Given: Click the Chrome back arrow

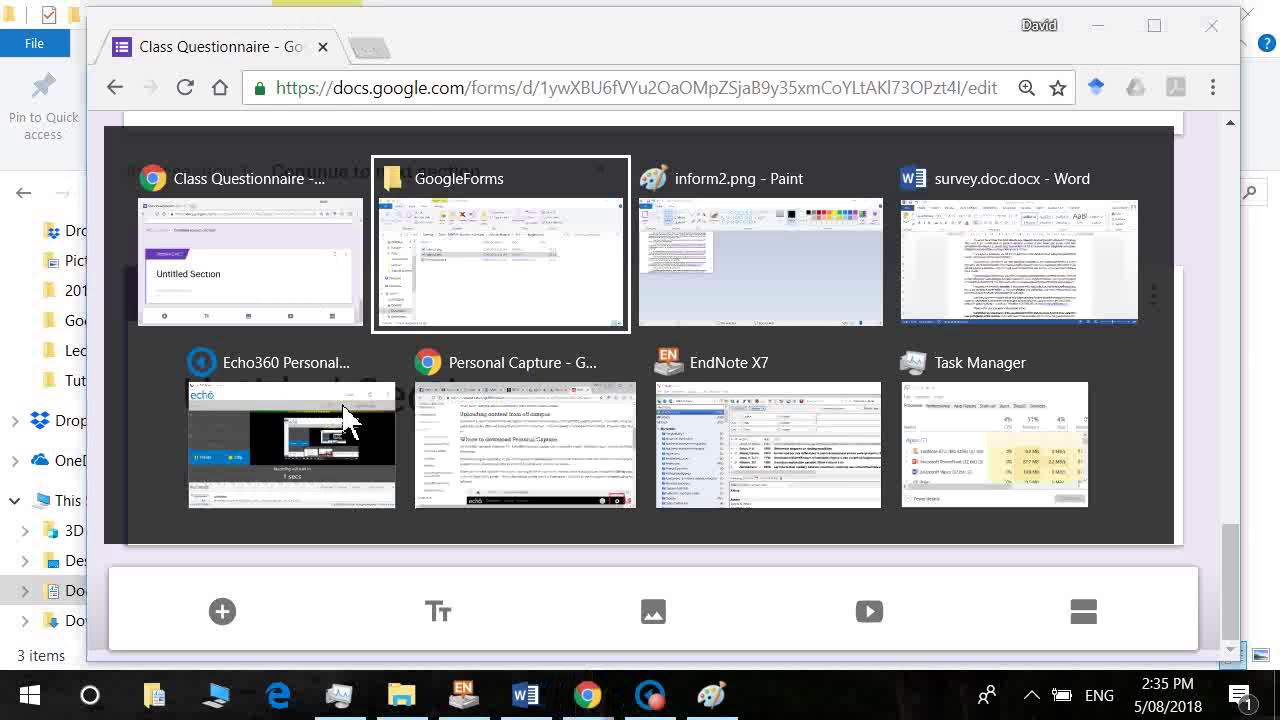Looking at the screenshot, I should click(115, 88).
